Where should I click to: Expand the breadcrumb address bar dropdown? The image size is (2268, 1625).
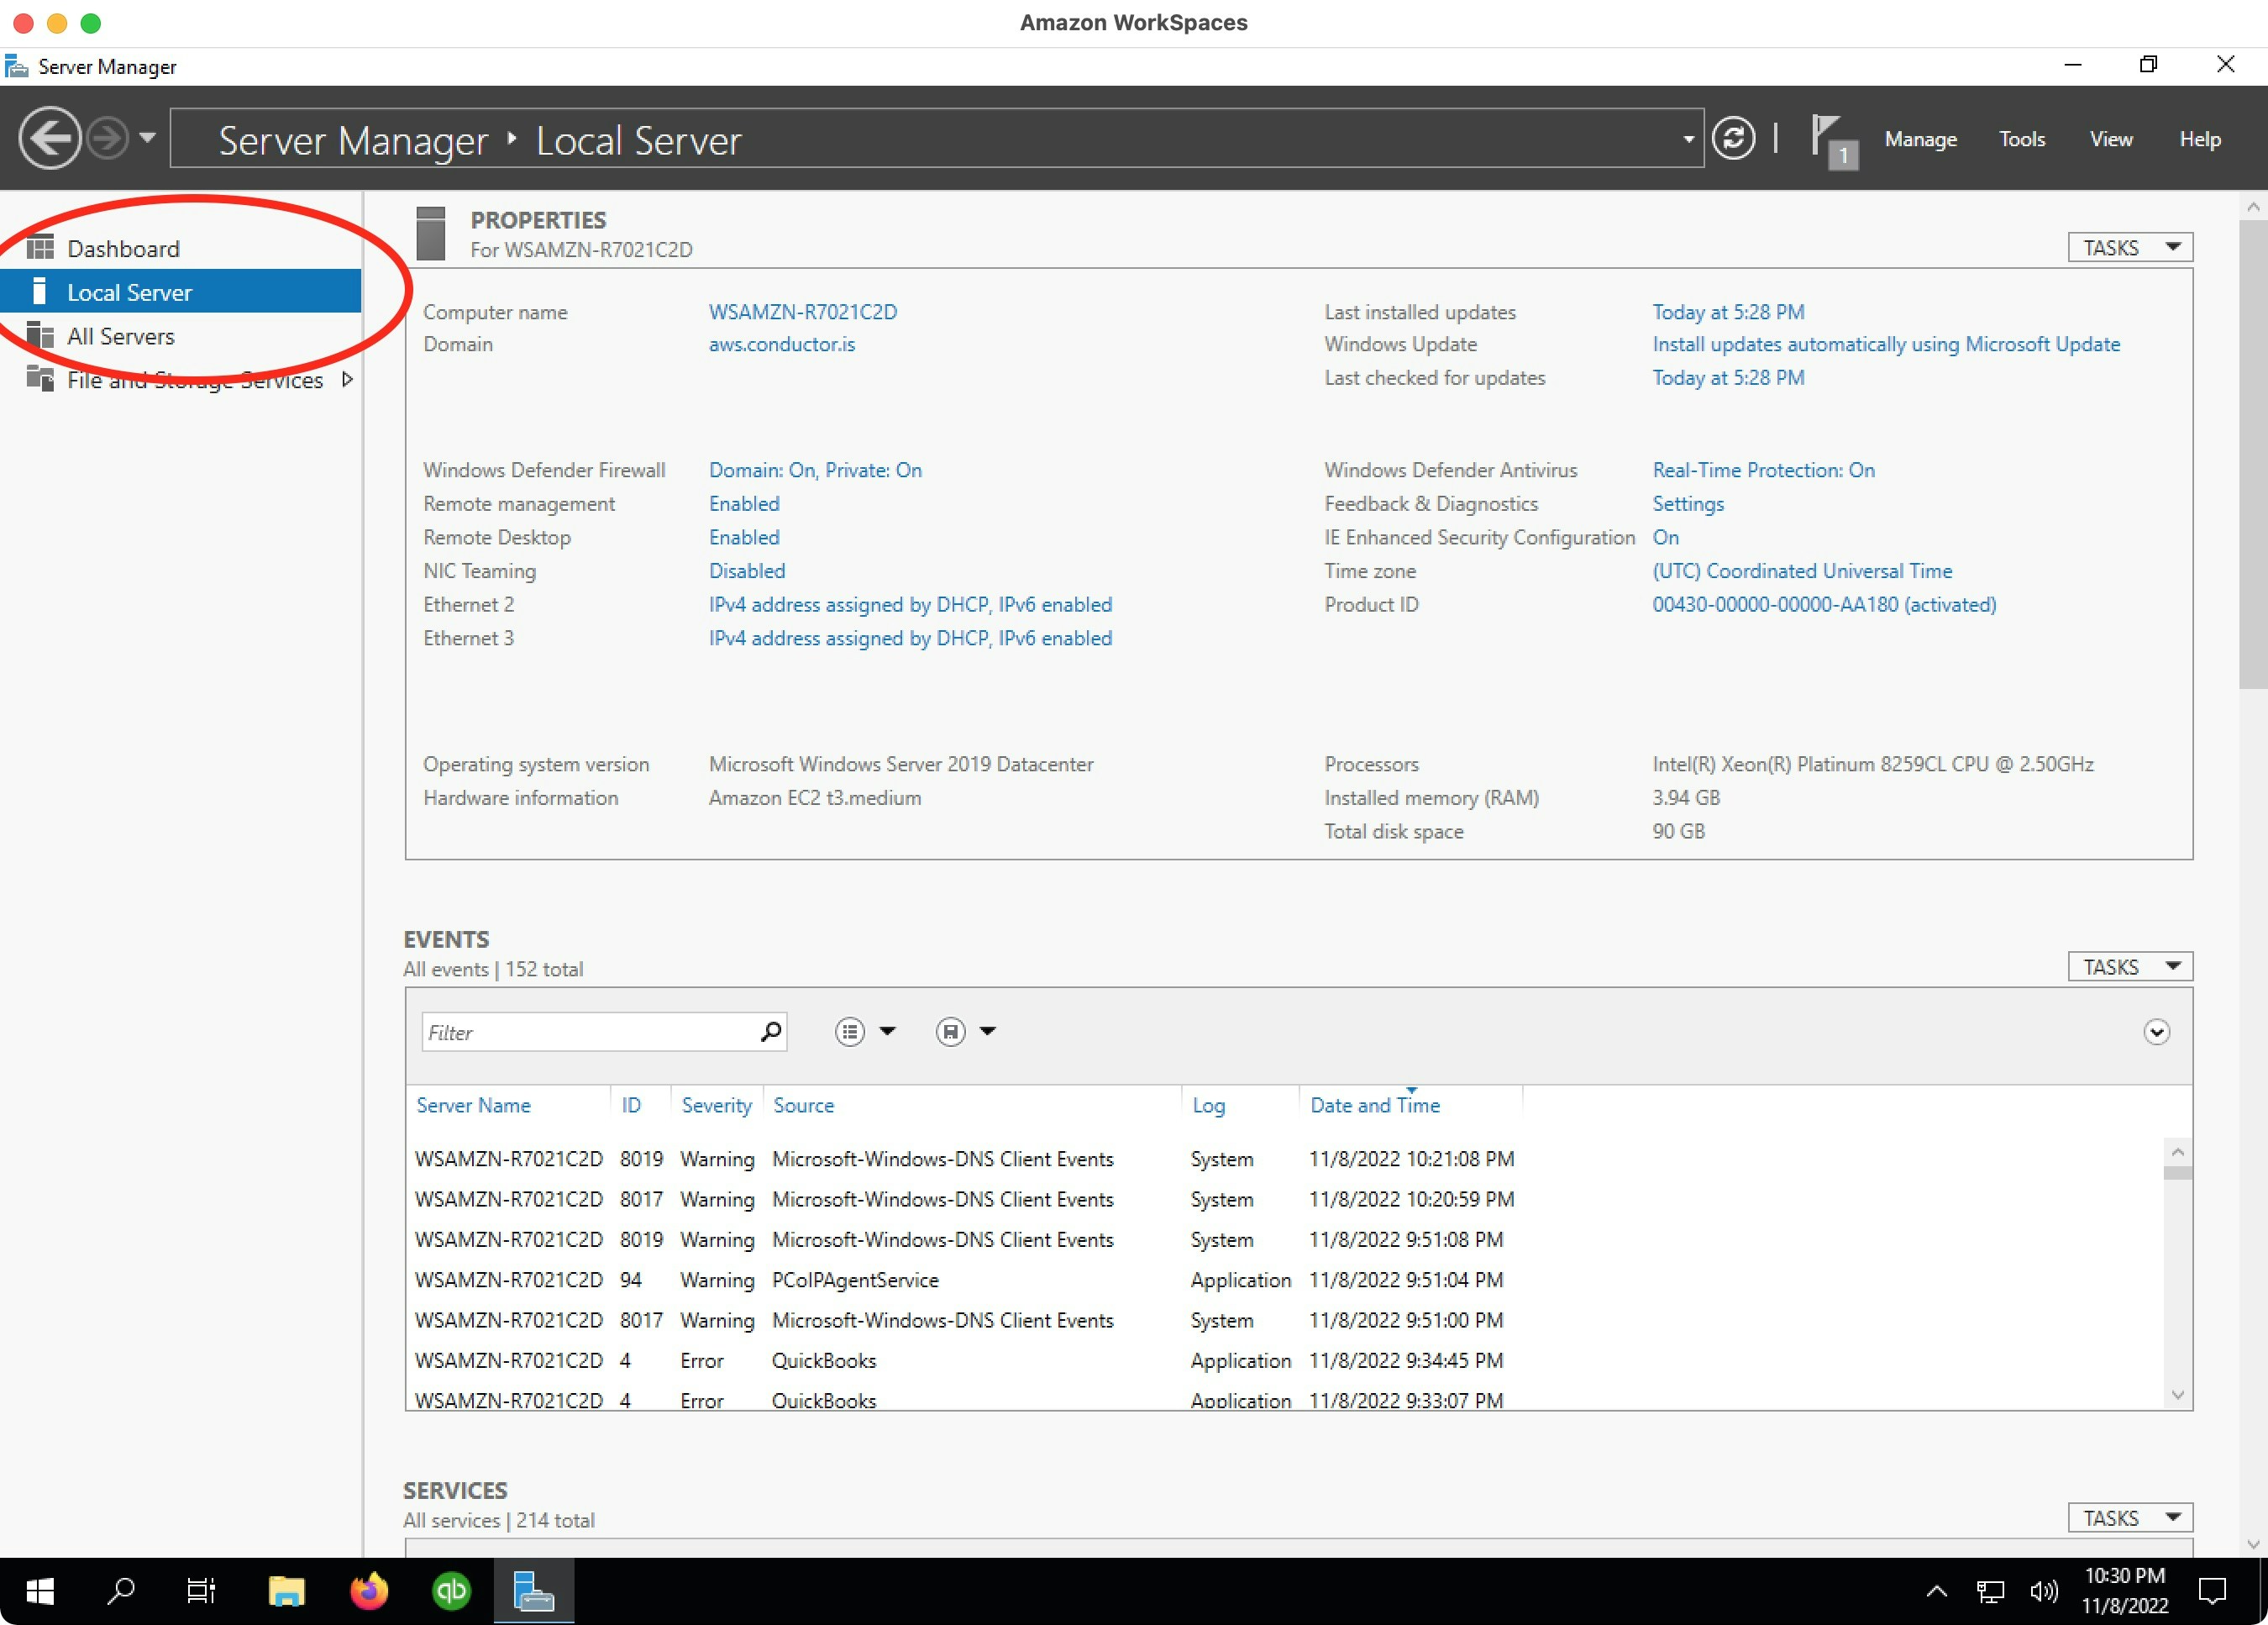[1688, 139]
